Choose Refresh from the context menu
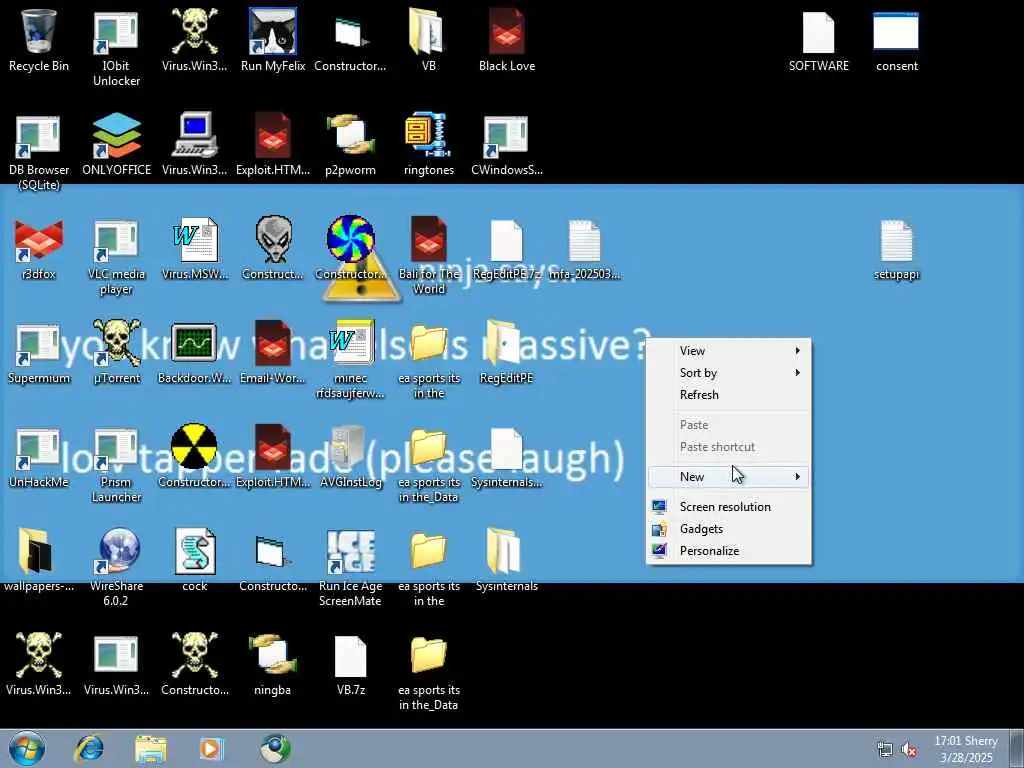 [x=729, y=394]
